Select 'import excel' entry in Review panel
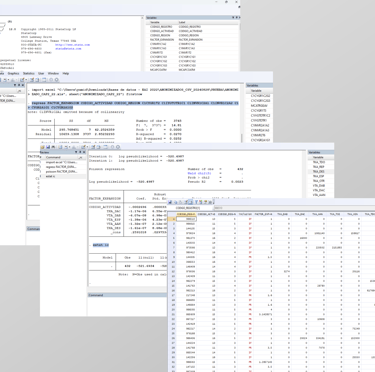This screenshot has height=372, width=375. [62, 162]
